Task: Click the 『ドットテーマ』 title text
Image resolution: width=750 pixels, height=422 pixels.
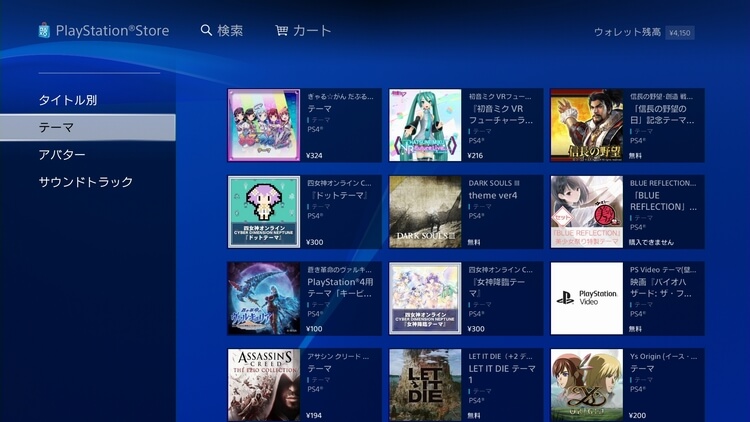Action: point(339,195)
